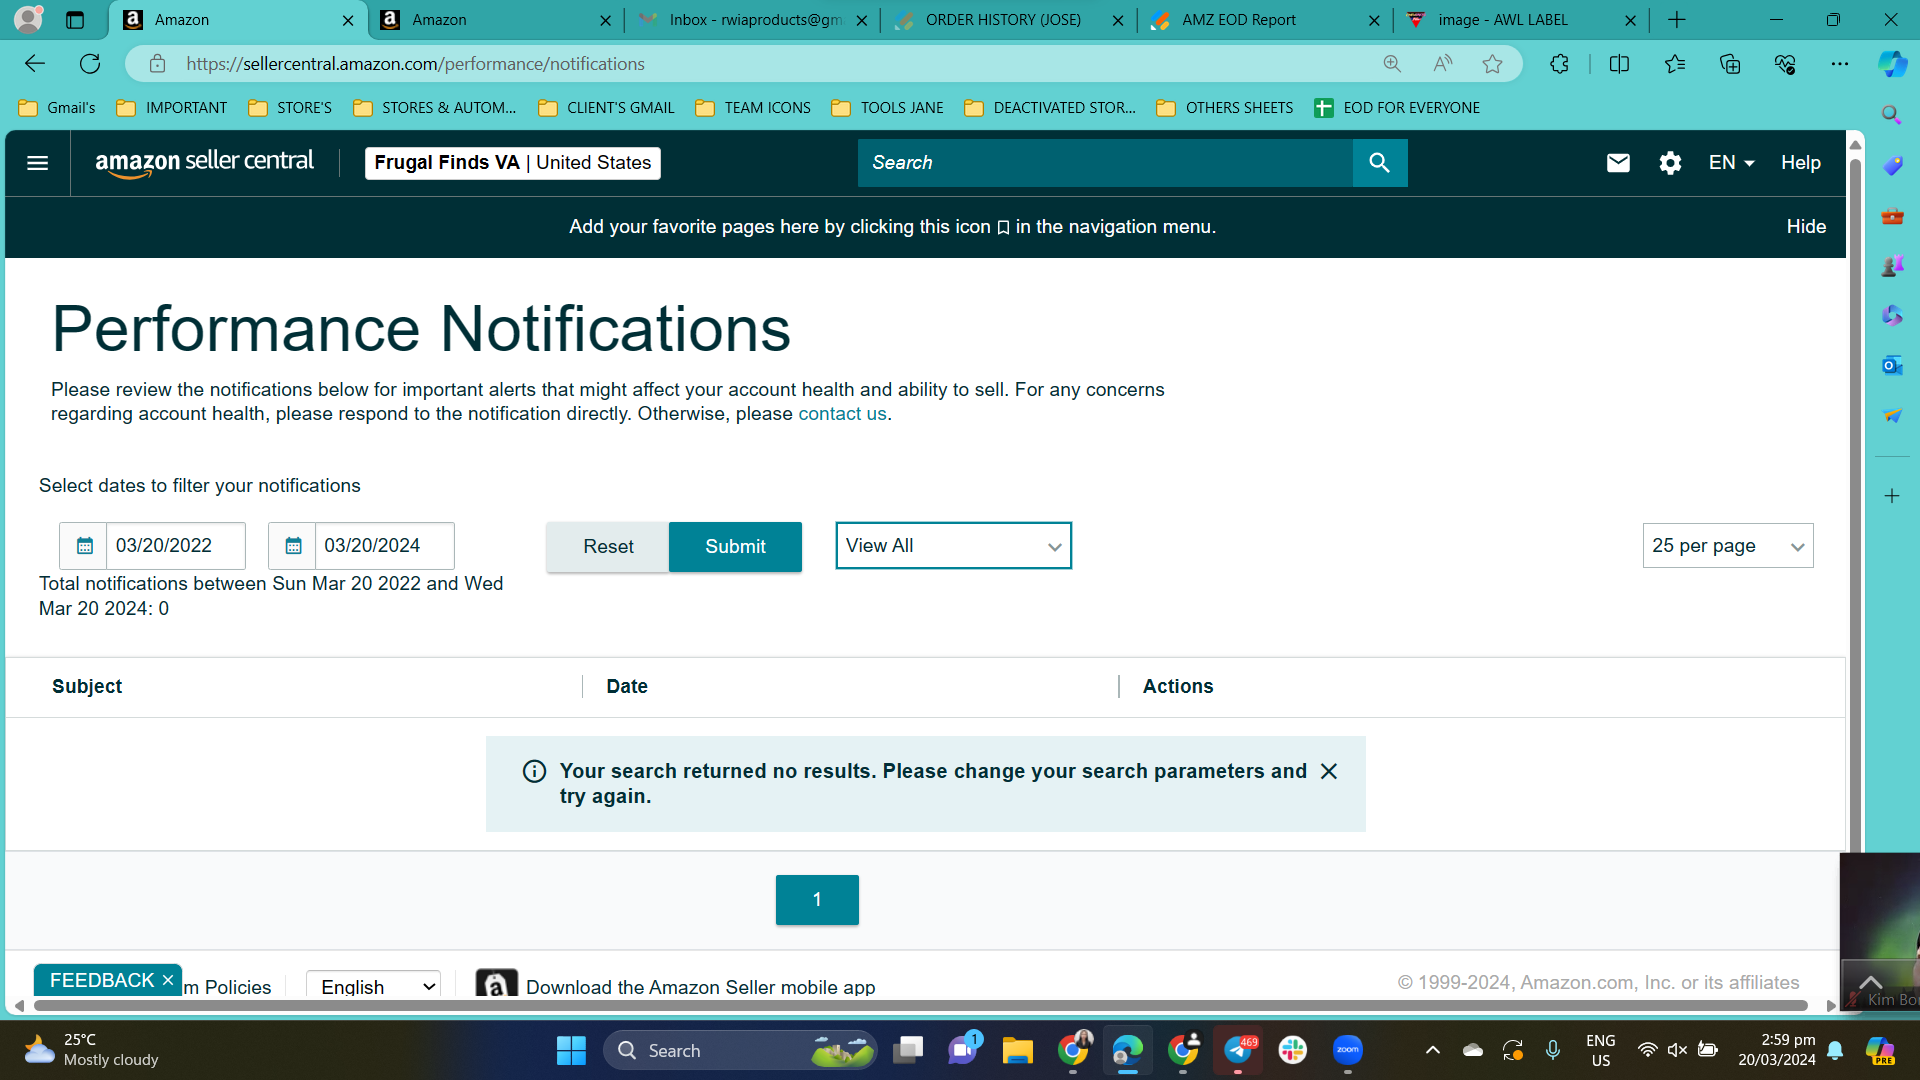Open a new browser tab
The width and height of the screenshot is (1920, 1080).
[x=1677, y=20]
